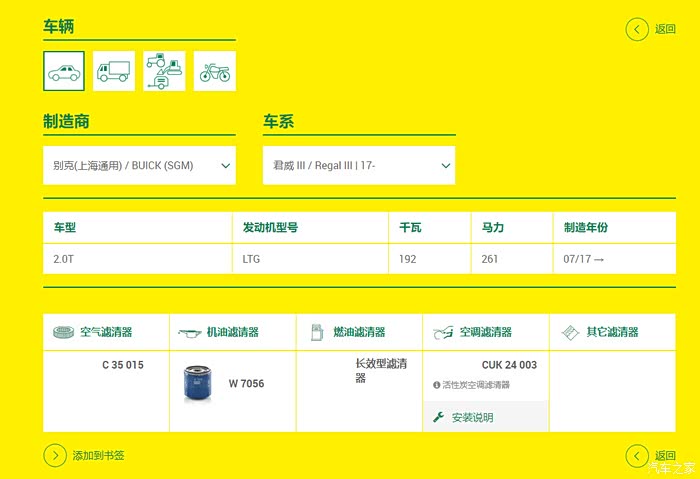Image resolution: width=700 pixels, height=479 pixels.
Task: Select the 2.0T LTG vehicle row
Action: coord(359,259)
